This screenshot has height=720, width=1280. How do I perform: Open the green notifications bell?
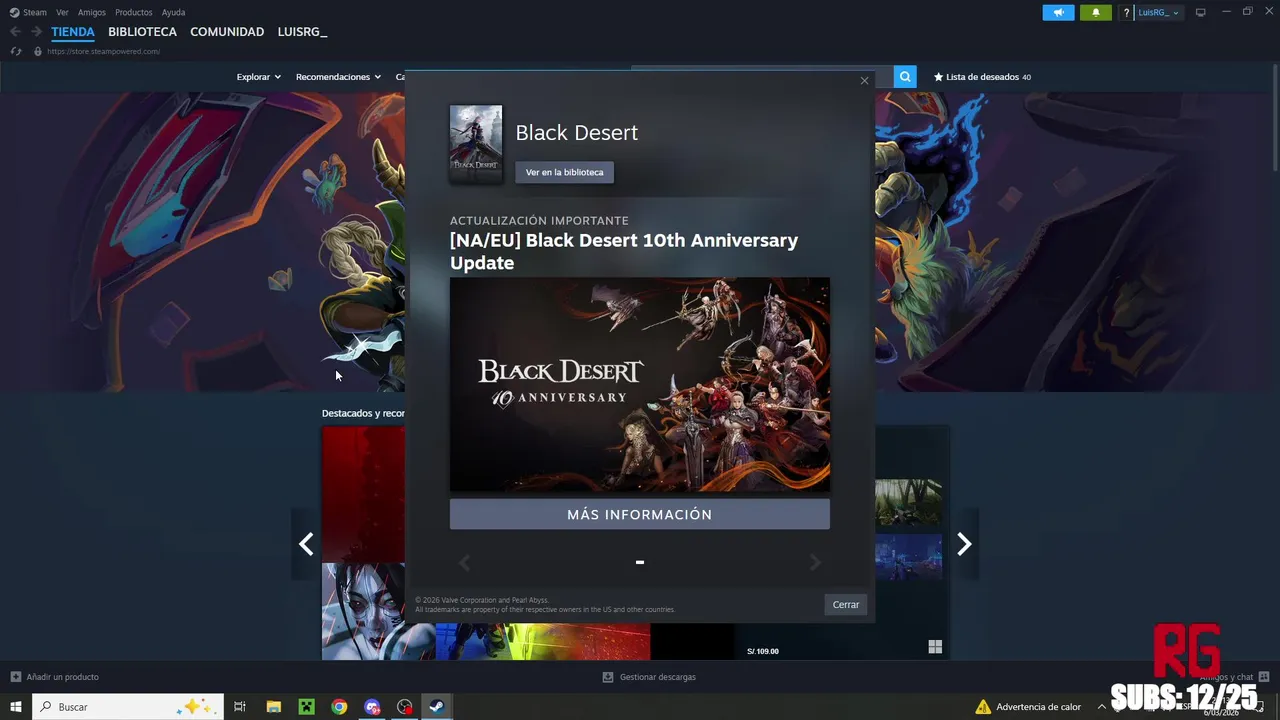pyautogui.click(x=1096, y=13)
